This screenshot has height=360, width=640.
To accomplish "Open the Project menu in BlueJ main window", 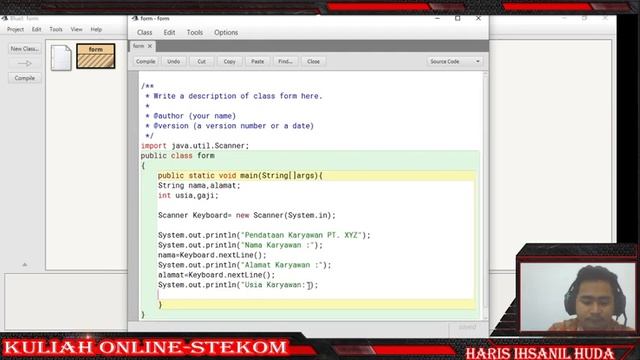I will (16, 29).
